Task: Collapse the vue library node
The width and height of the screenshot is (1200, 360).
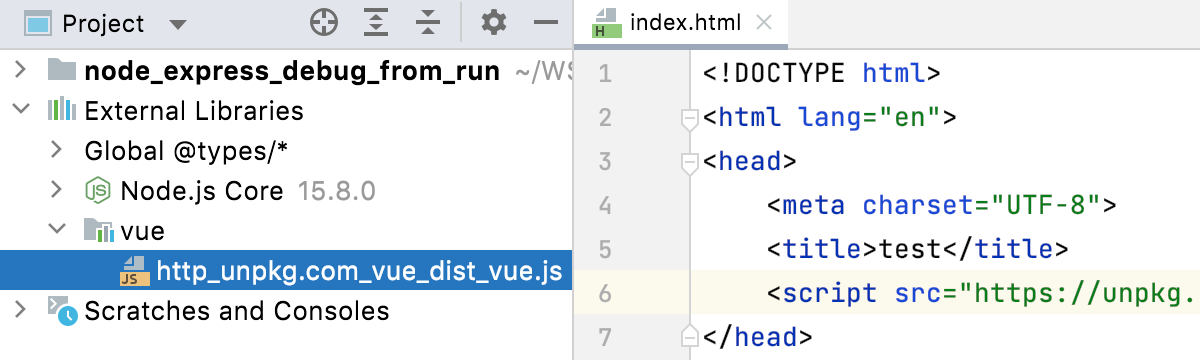Action: [57, 231]
